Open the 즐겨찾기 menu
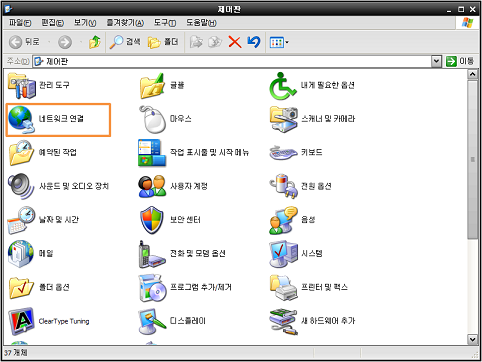 coord(125,23)
